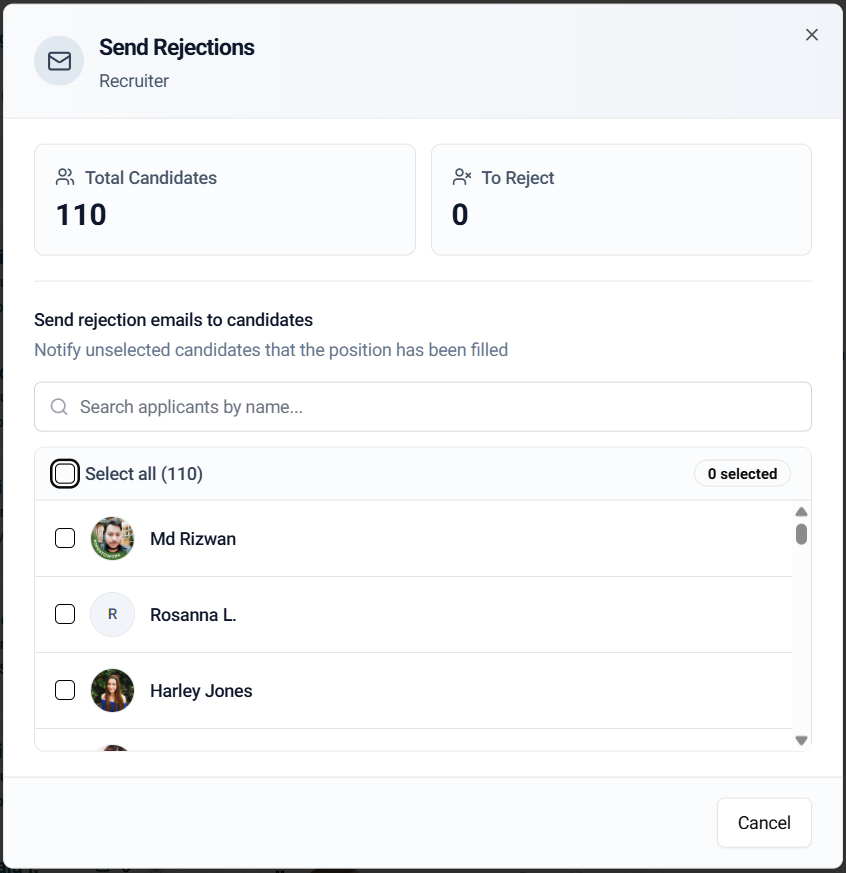
Task: Close the Send Rejections dialog
Action: click(x=812, y=35)
